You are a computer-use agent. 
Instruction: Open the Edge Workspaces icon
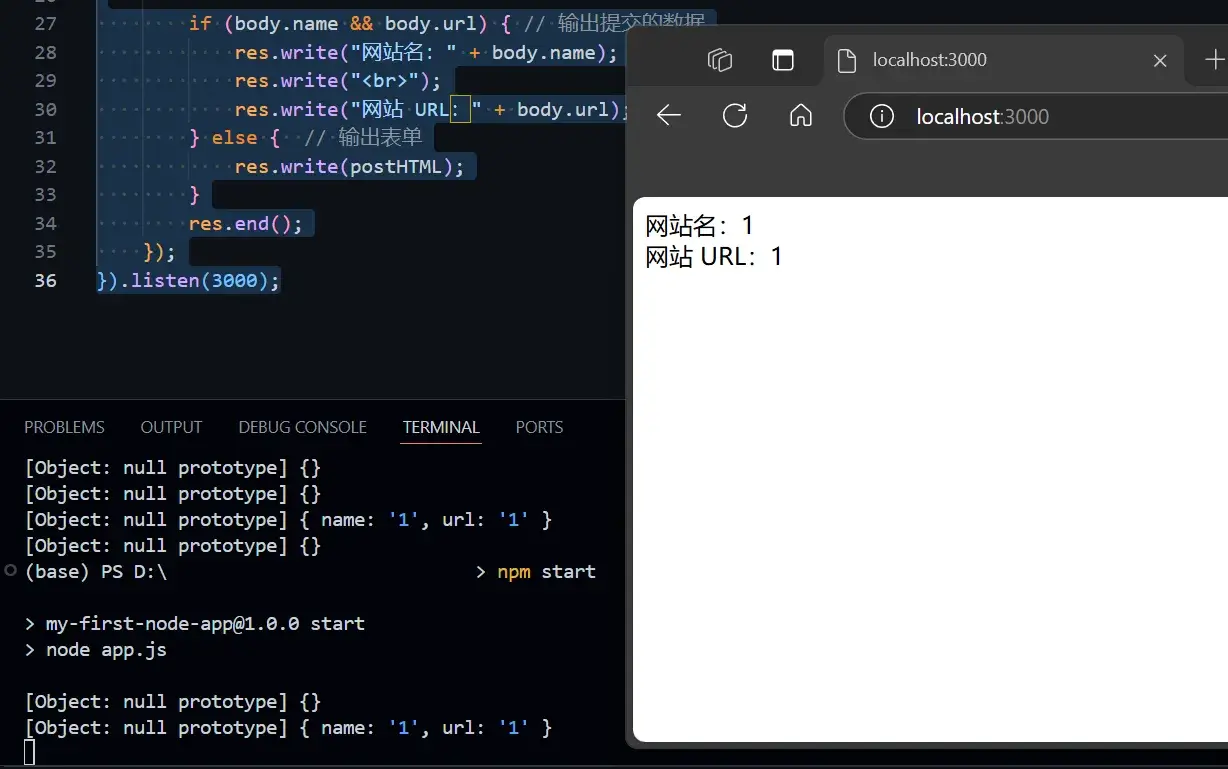[x=719, y=60]
